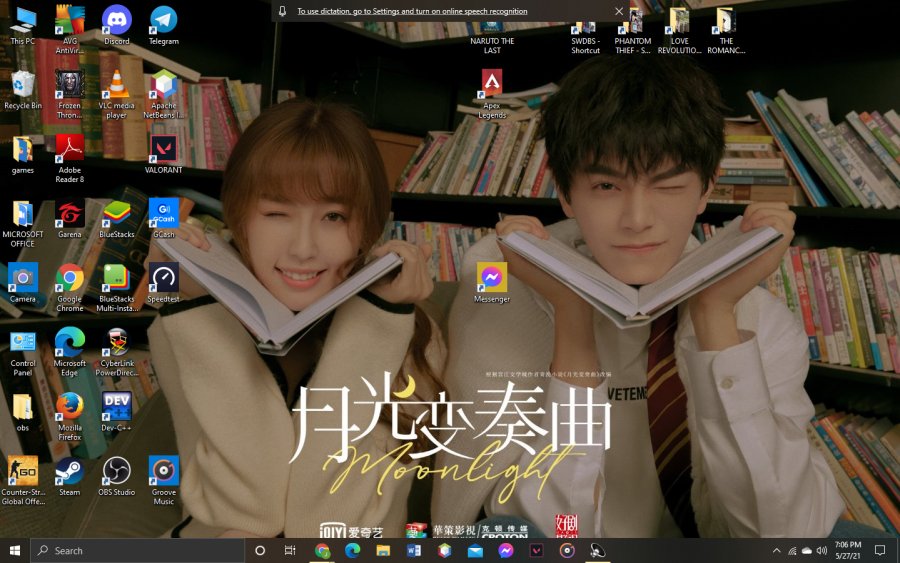Select the VALORANT desktop icon
This screenshot has width=900, height=563.
[164, 149]
